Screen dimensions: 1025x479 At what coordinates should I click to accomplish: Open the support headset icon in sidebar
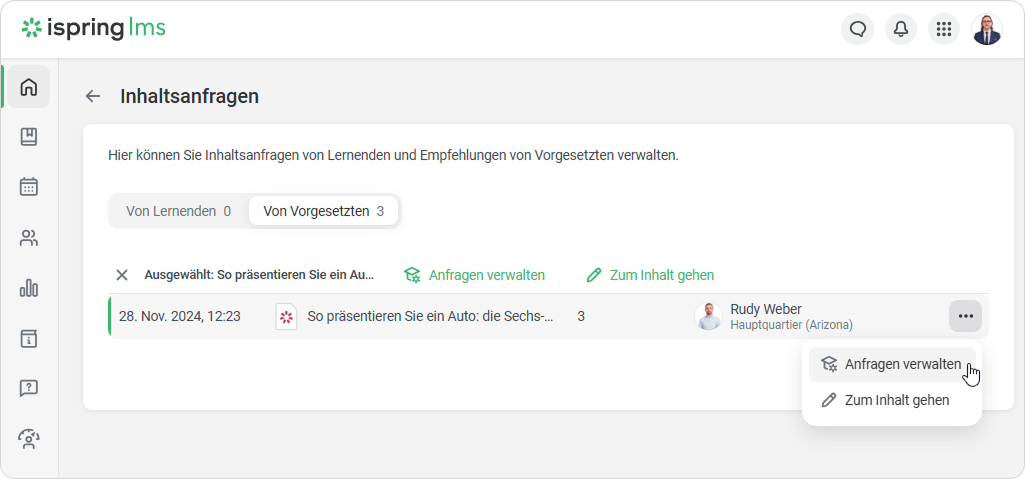(28, 438)
